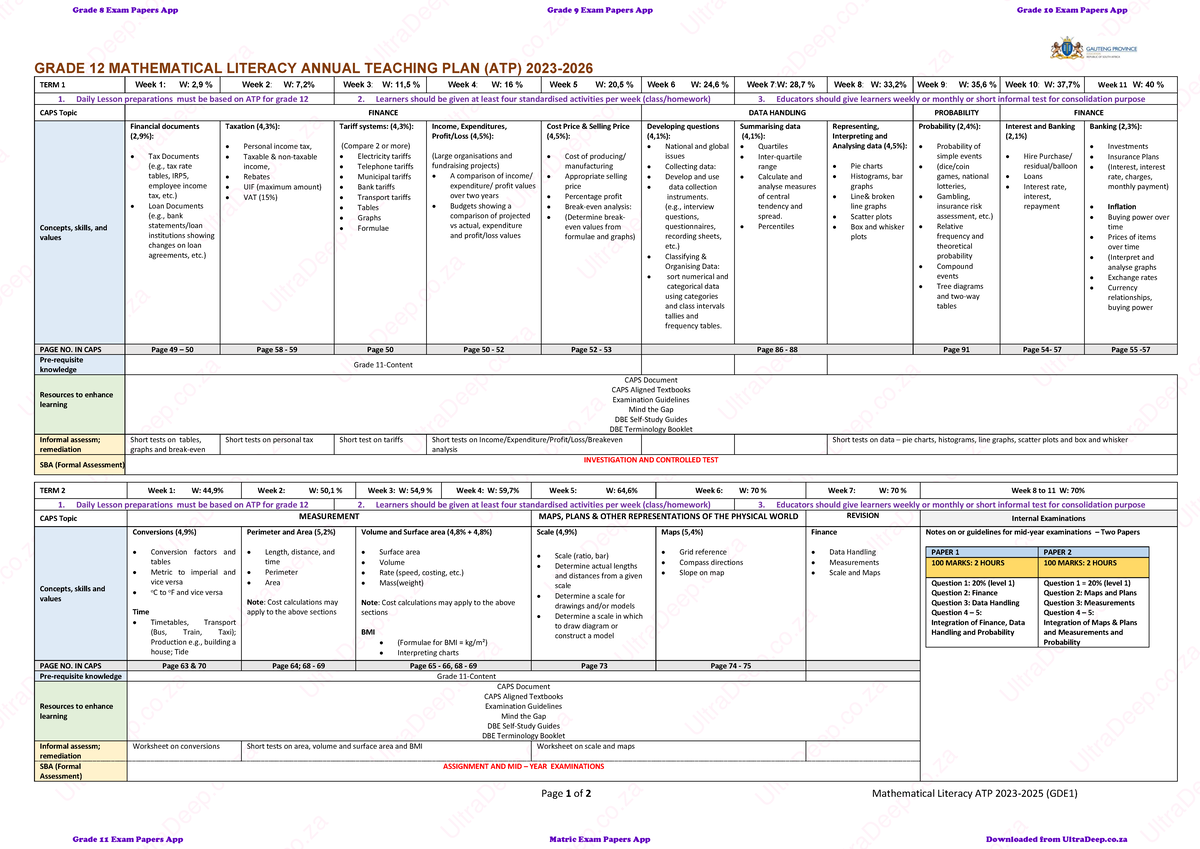Open the Grade 11 Exam Papers App link

pos(128,839)
